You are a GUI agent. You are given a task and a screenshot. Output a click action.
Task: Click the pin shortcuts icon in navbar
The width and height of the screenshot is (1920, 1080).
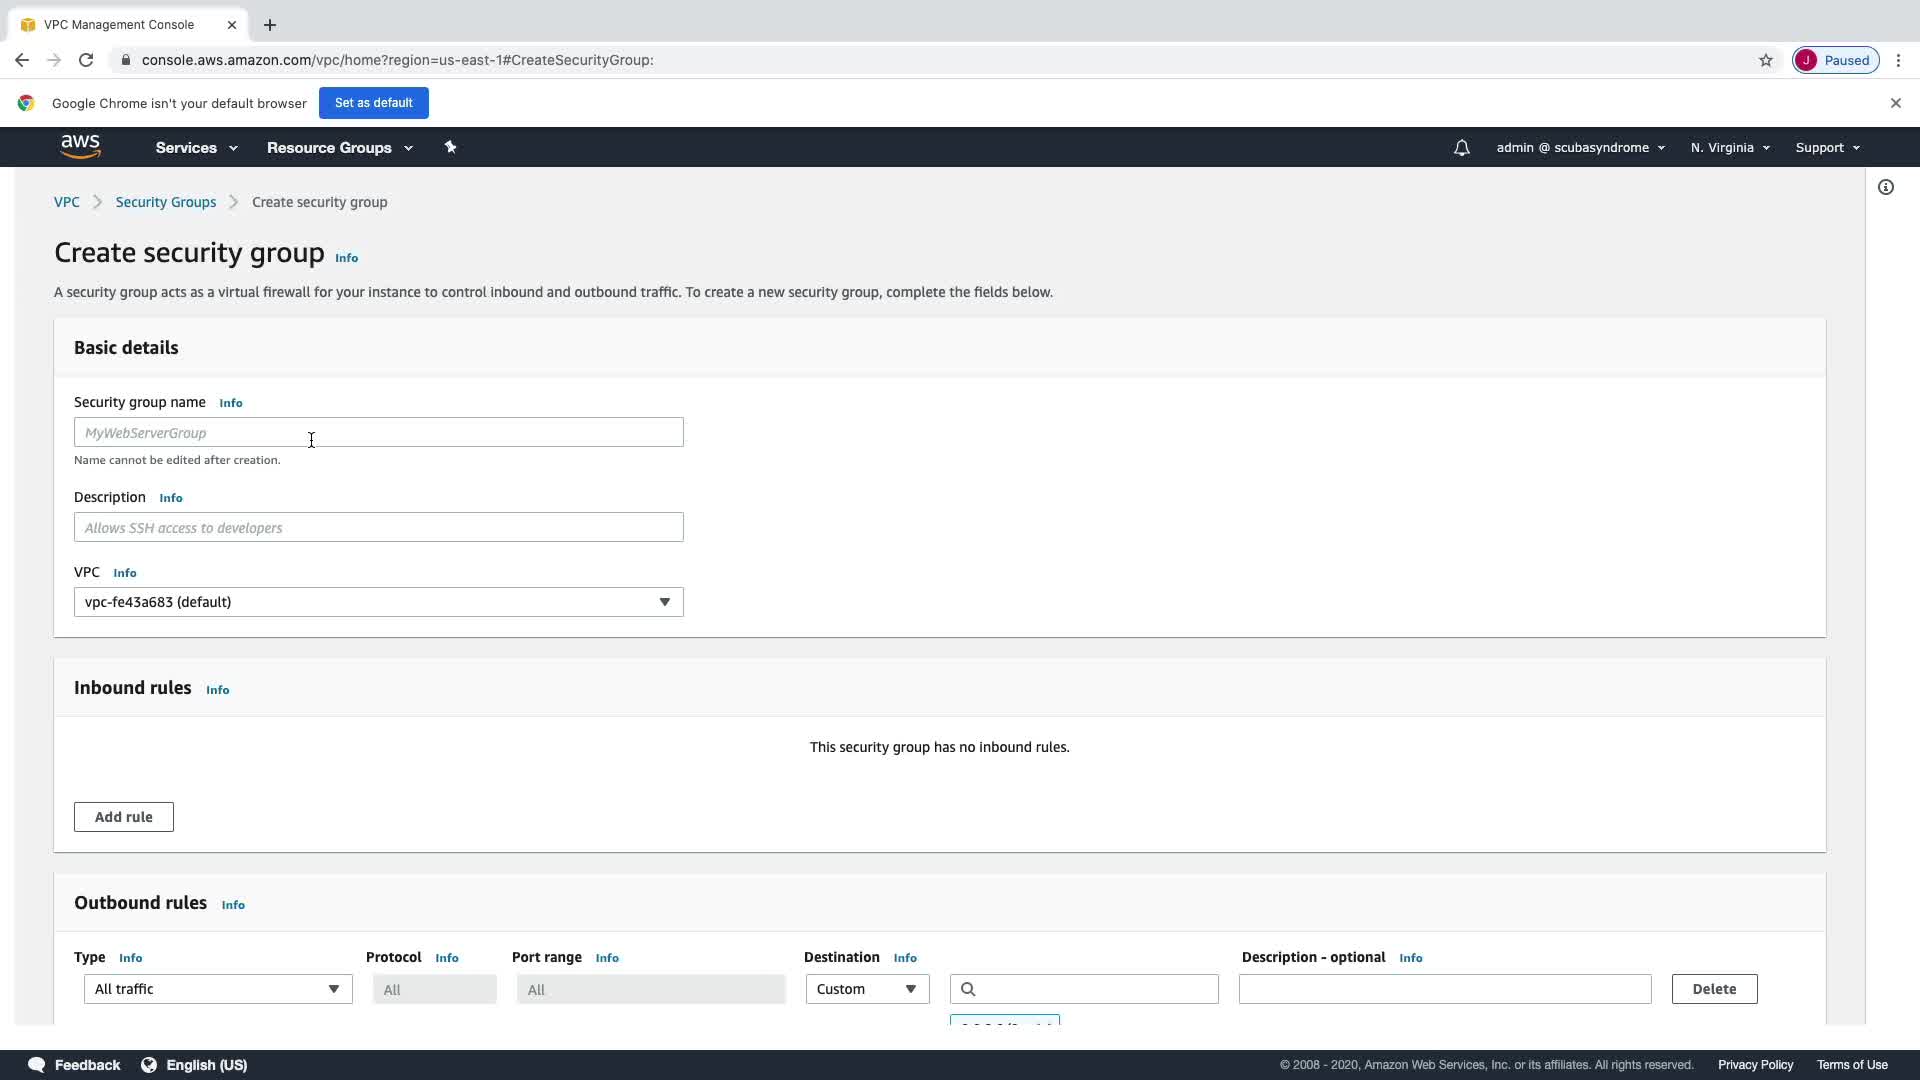coord(450,147)
